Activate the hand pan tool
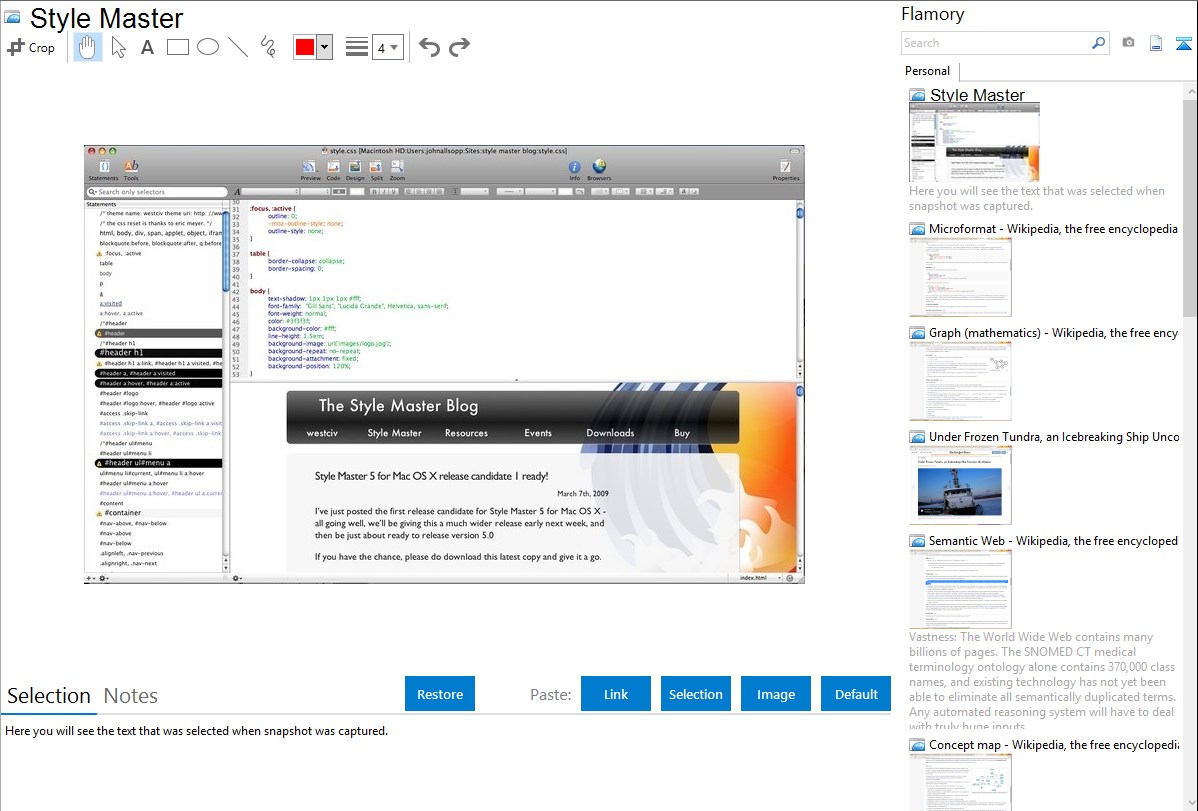Screen dimensions: 1198x811 (88, 47)
